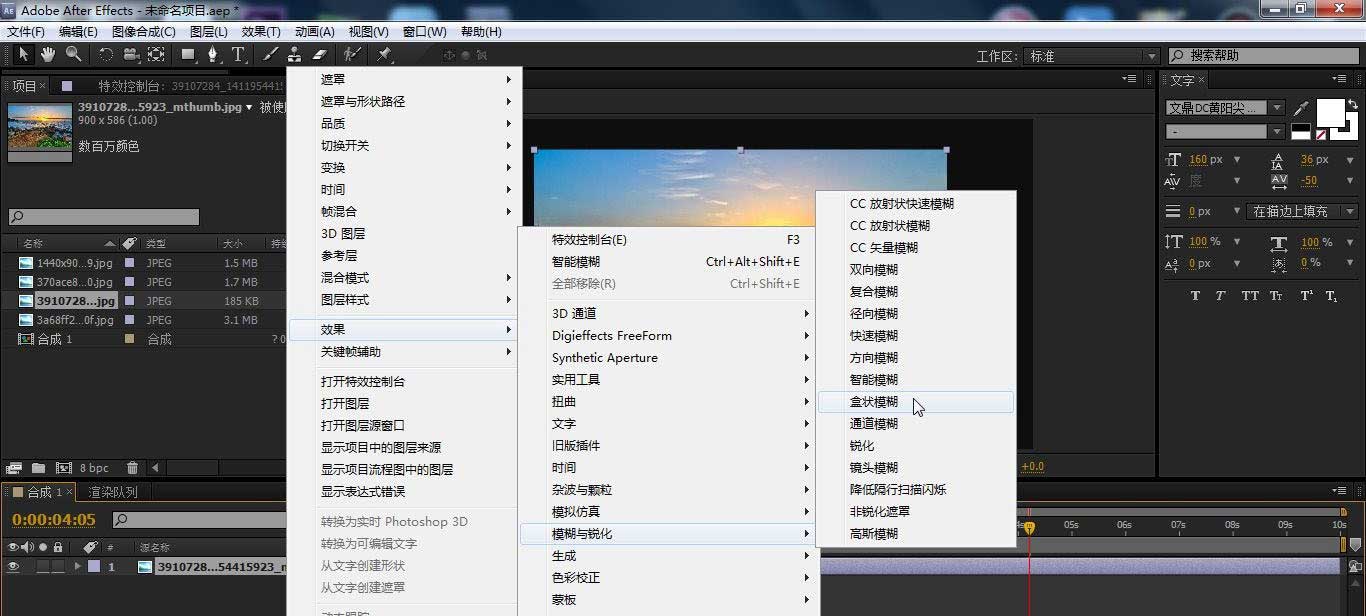Pick the eyedropper in the Character panel
The image size is (1366, 616).
pos(1301,106)
